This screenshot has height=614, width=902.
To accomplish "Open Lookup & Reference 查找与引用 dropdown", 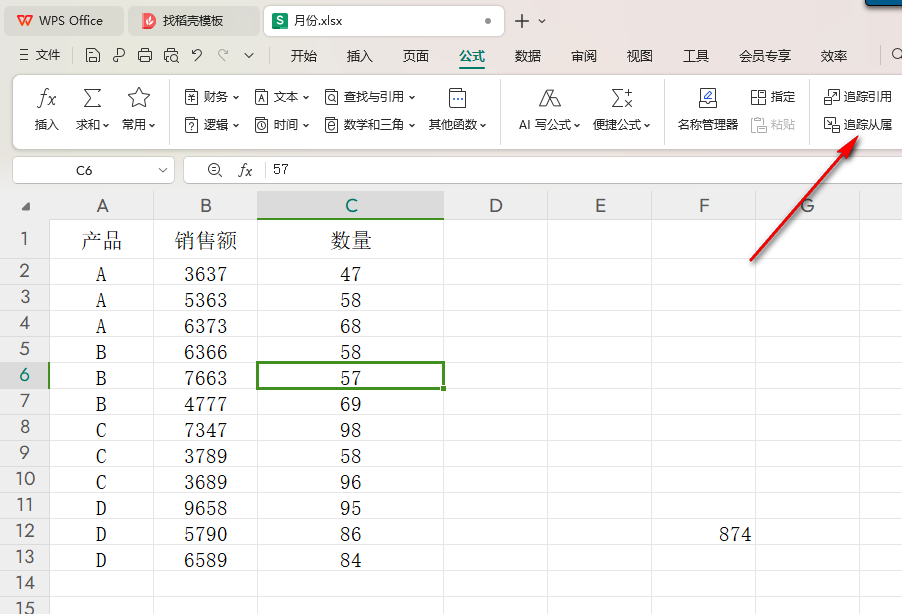I will pos(370,97).
